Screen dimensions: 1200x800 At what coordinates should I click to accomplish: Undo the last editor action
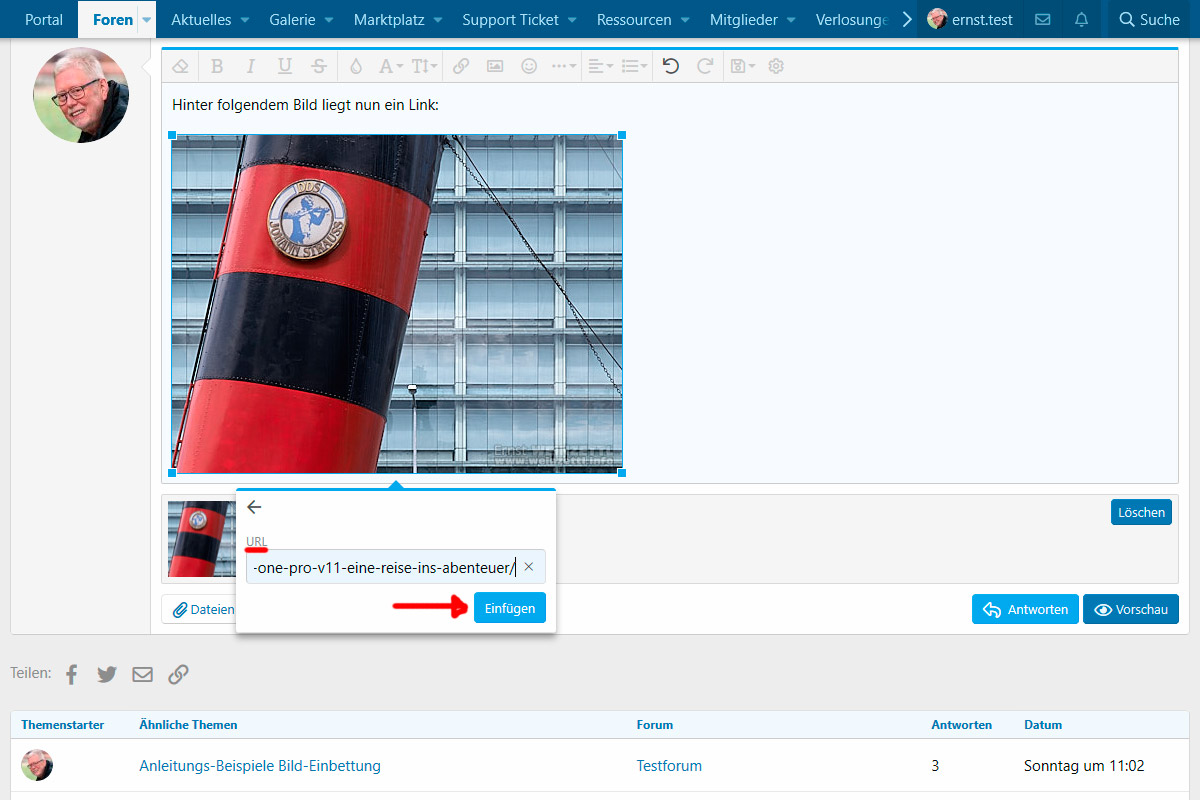671,66
